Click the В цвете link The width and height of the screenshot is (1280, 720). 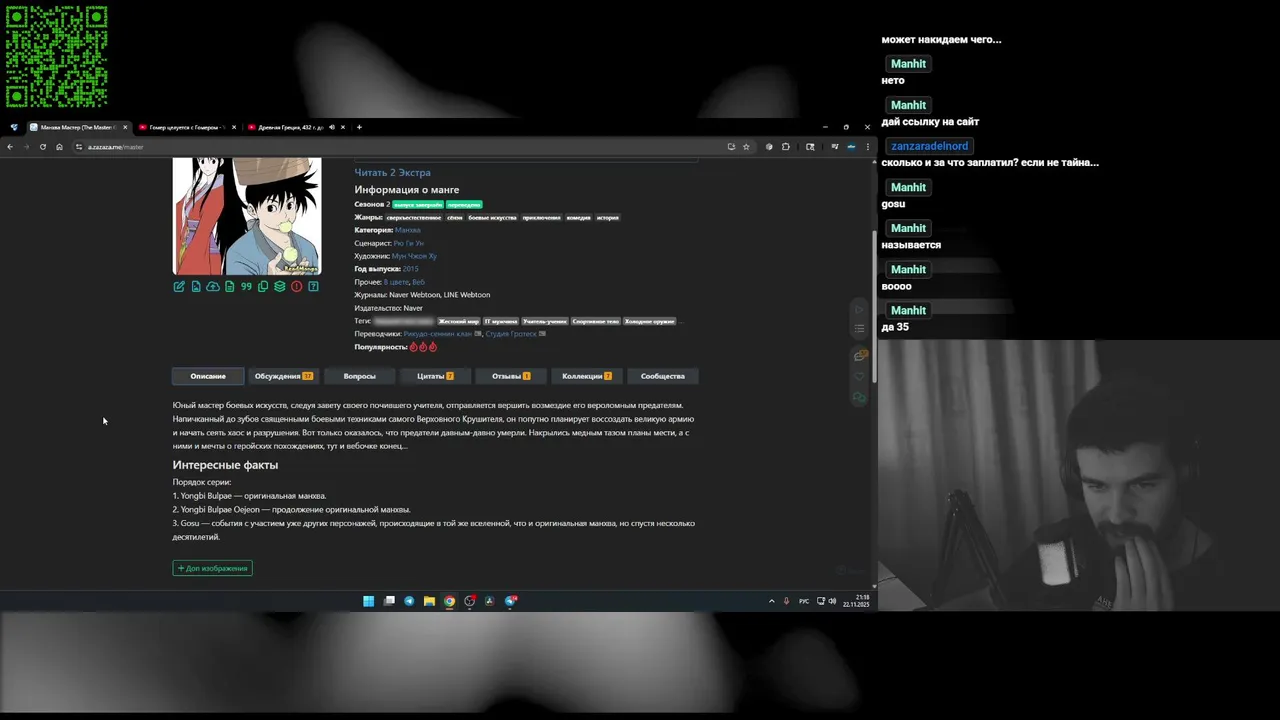(x=396, y=282)
